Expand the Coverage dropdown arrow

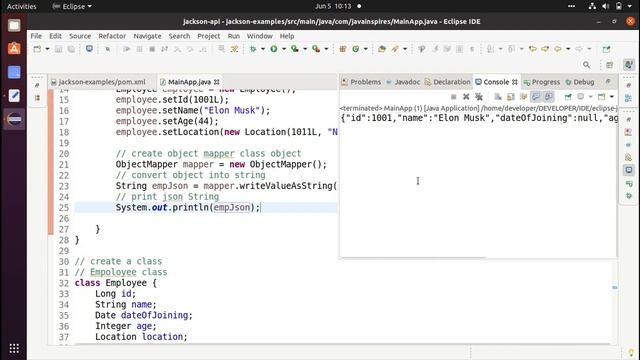point(305,49)
